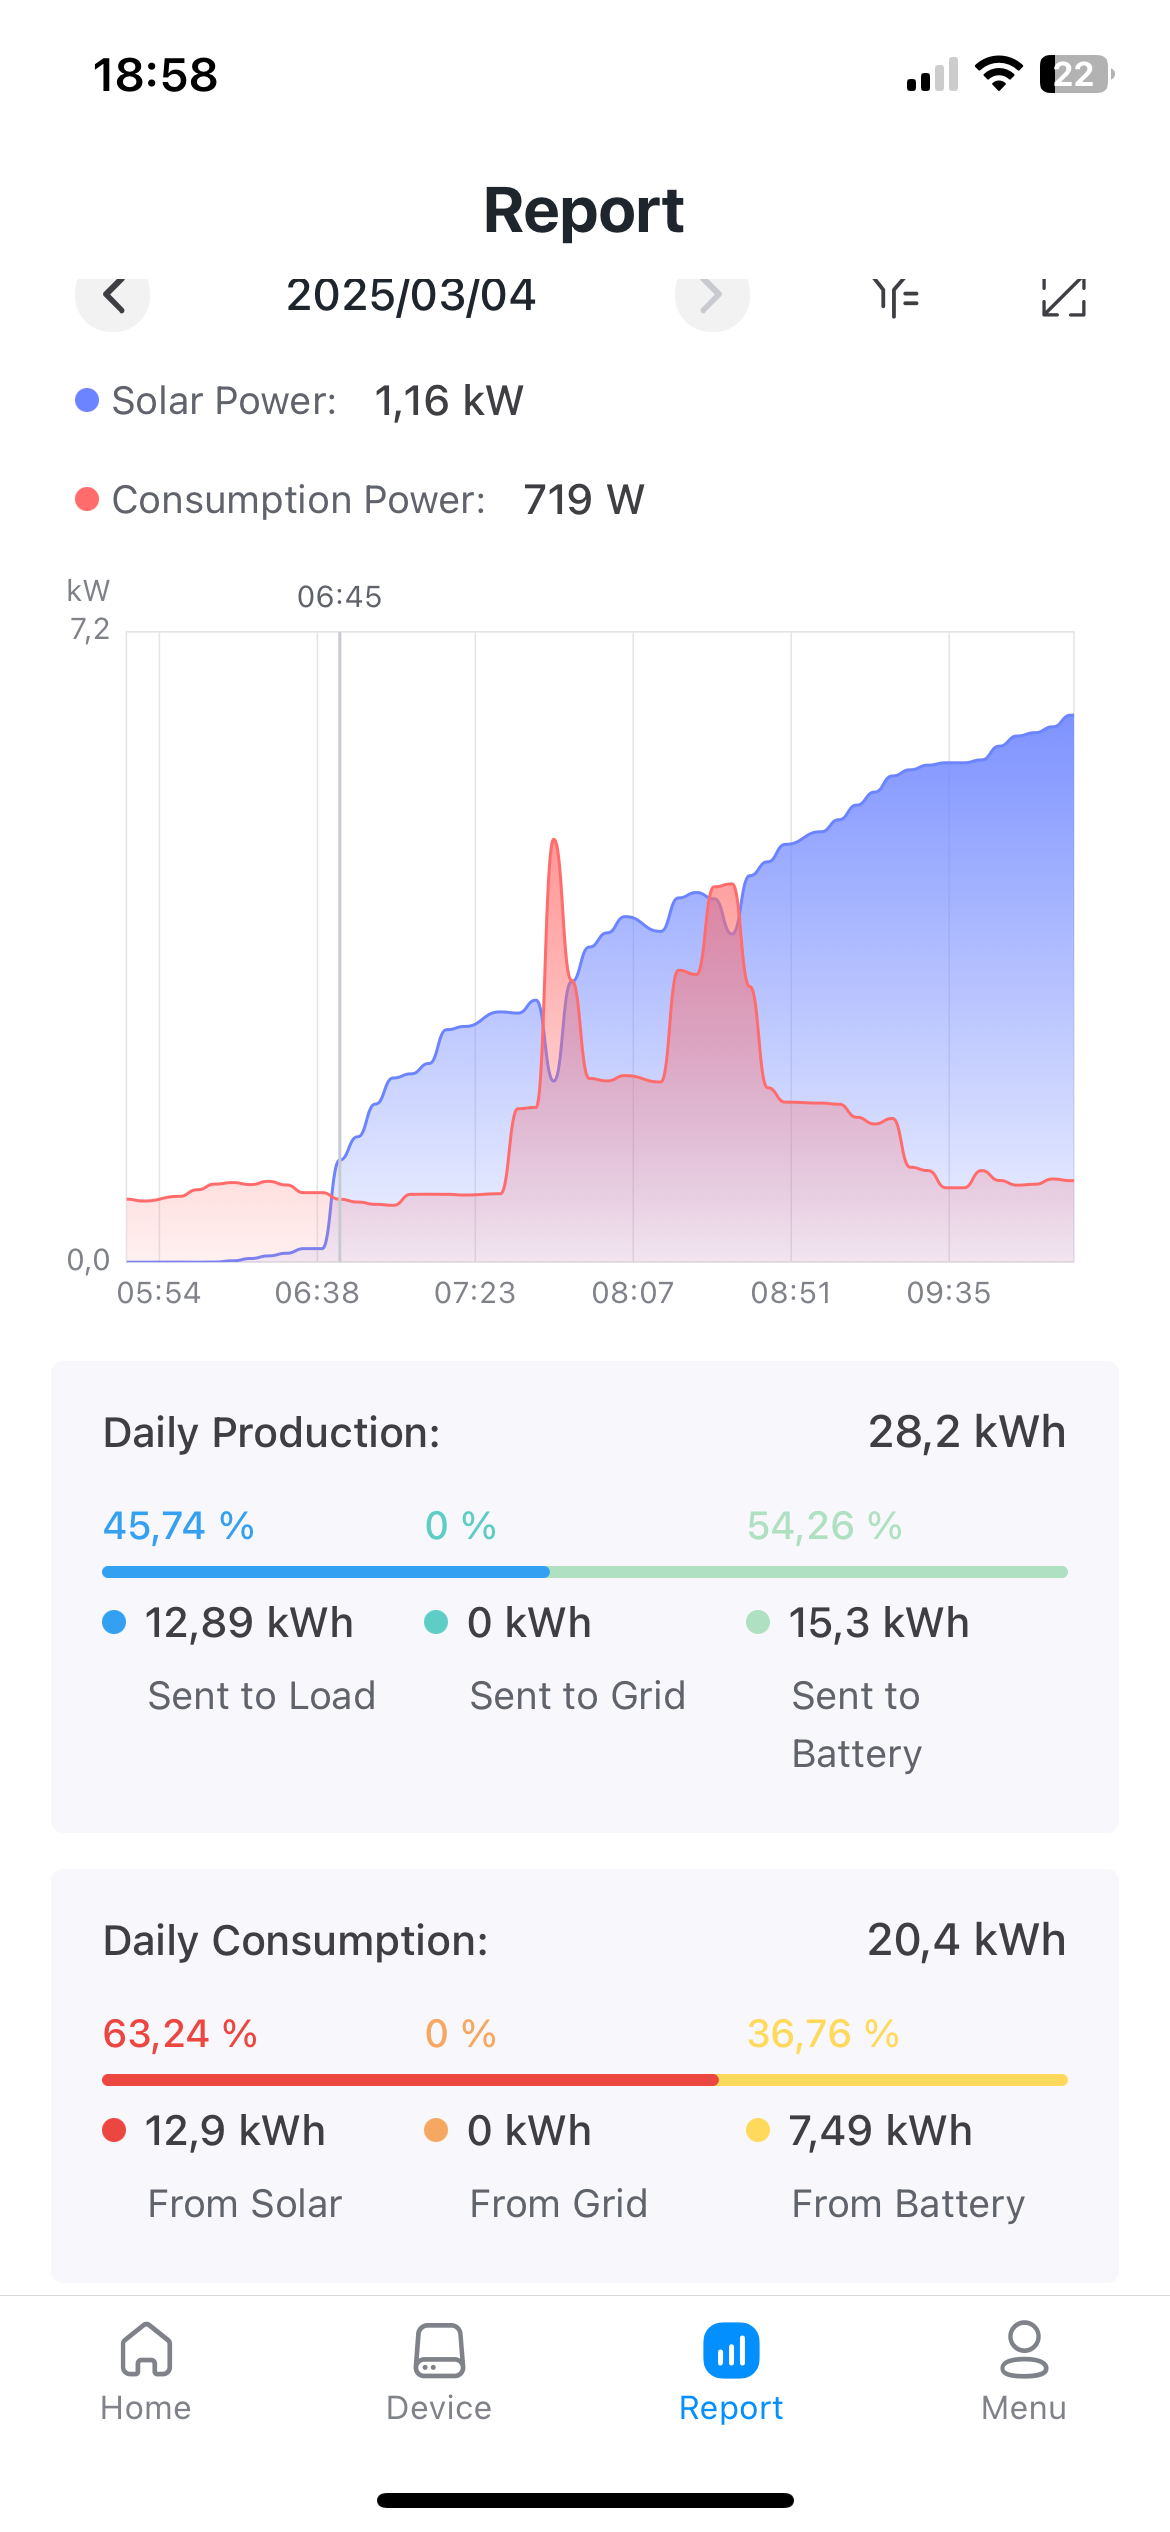Viewport: 1170px width, 2532px height.
Task: Select the Sent to Load value
Action: (249, 1622)
